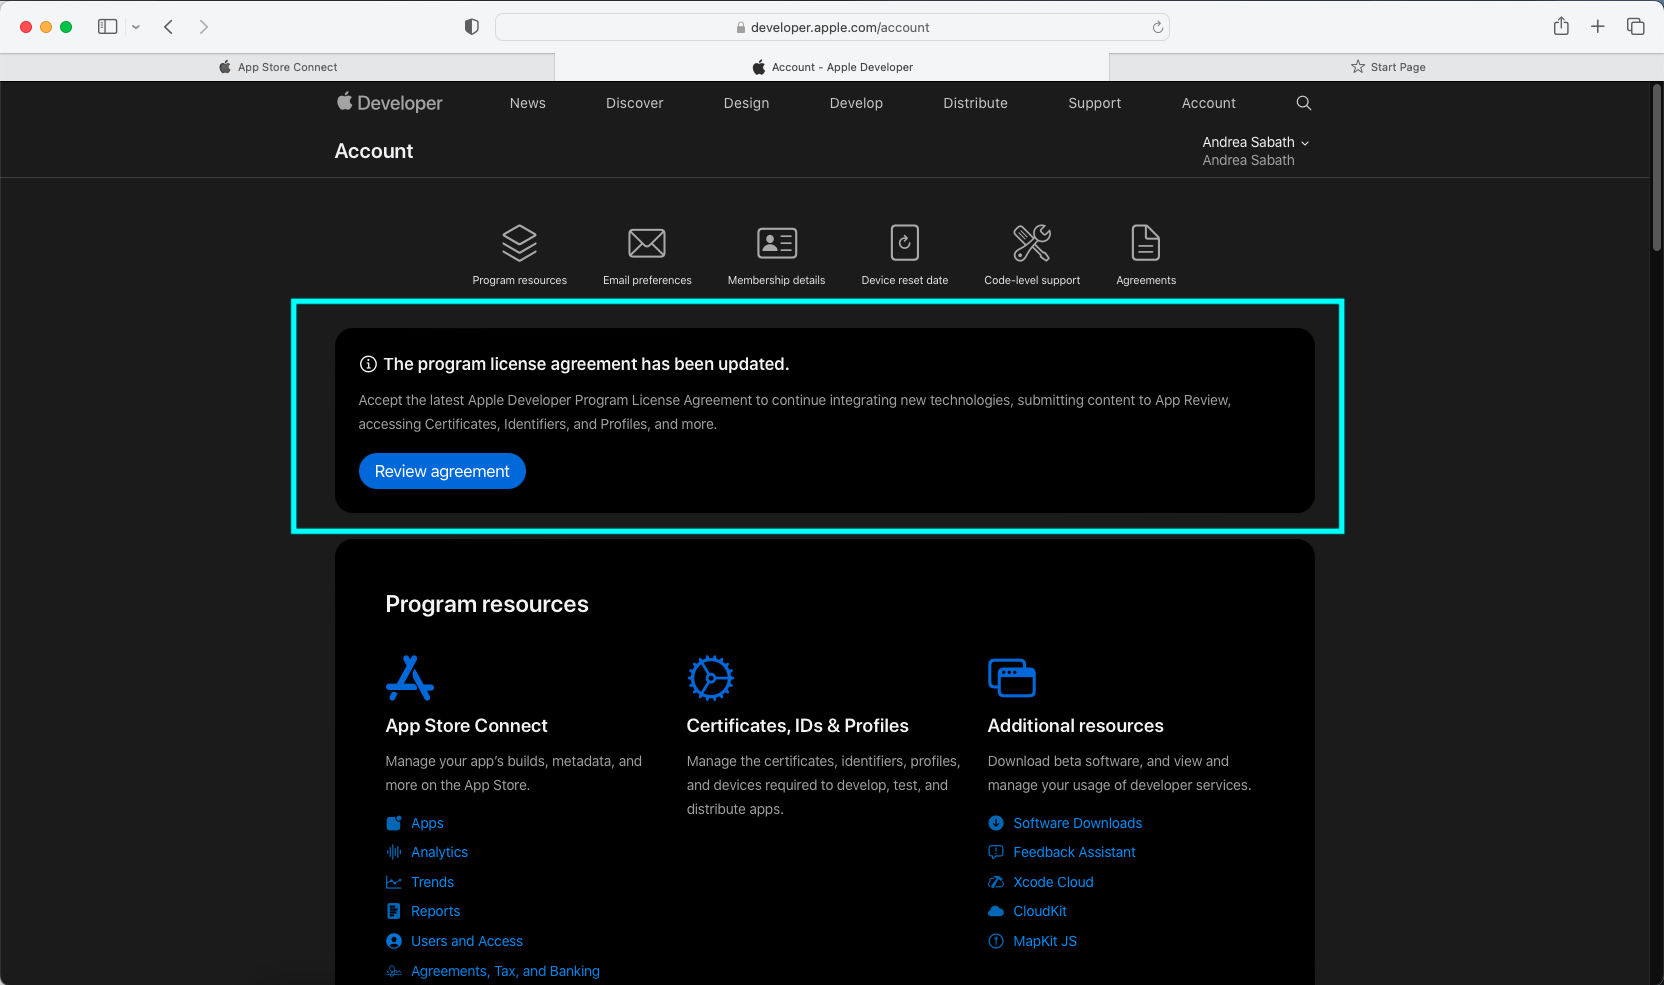This screenshot has width=1664, height=985.
Task: Click the MapKit JS compass icon
Action: (x=996, y=941)
